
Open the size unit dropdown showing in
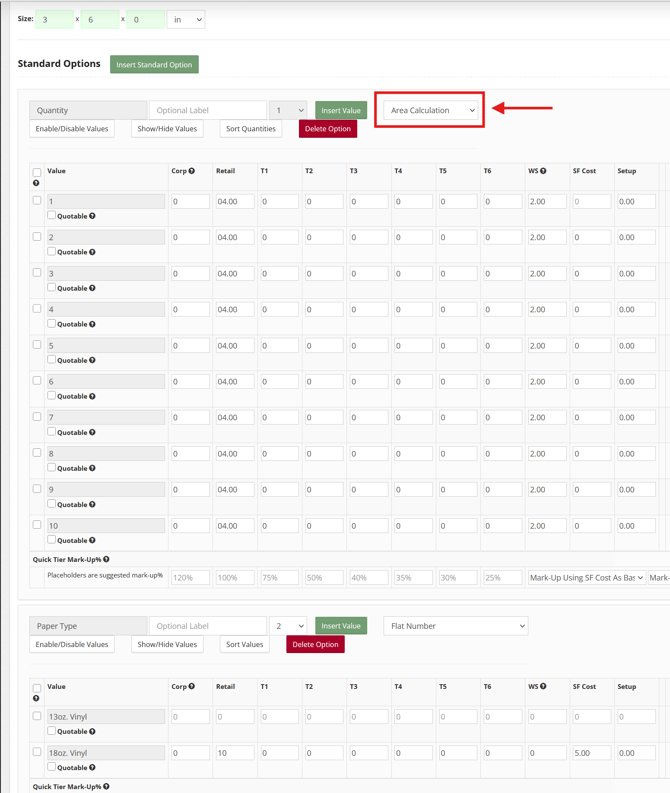click(186, 19)
